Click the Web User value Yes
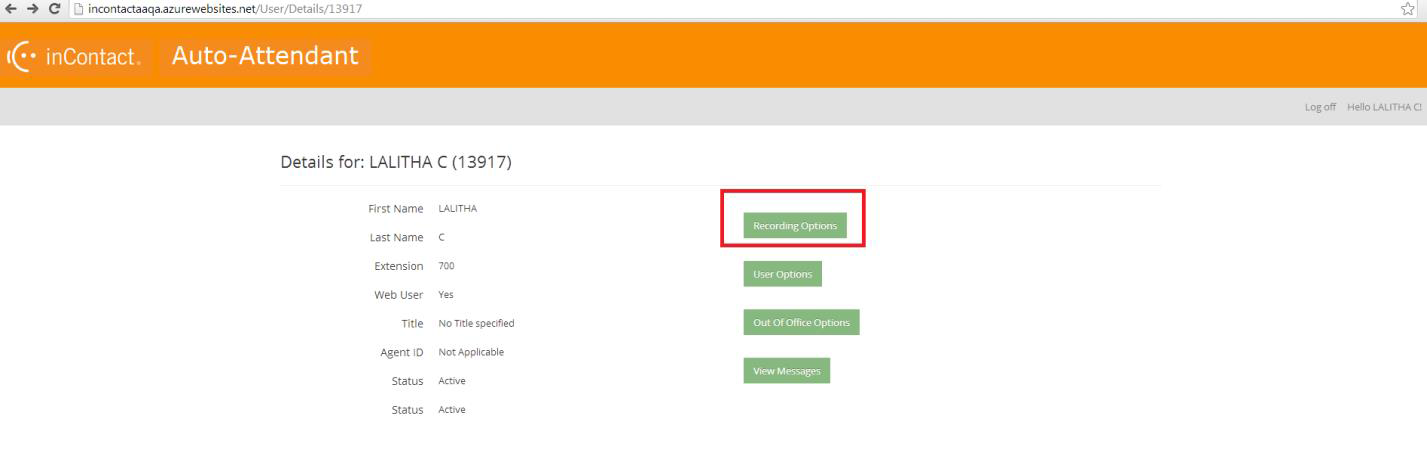Image resolution: width=1427 pixels, height=453 pixels. coord(446,295)
